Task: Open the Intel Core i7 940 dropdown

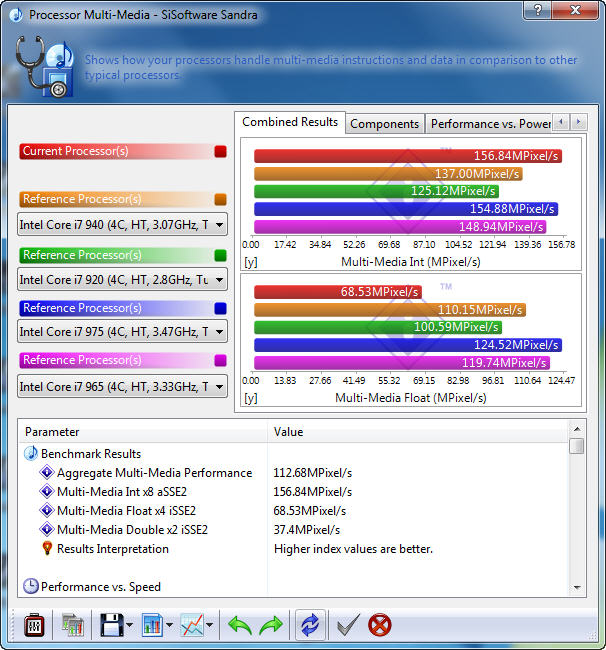Action: point(122,225)
